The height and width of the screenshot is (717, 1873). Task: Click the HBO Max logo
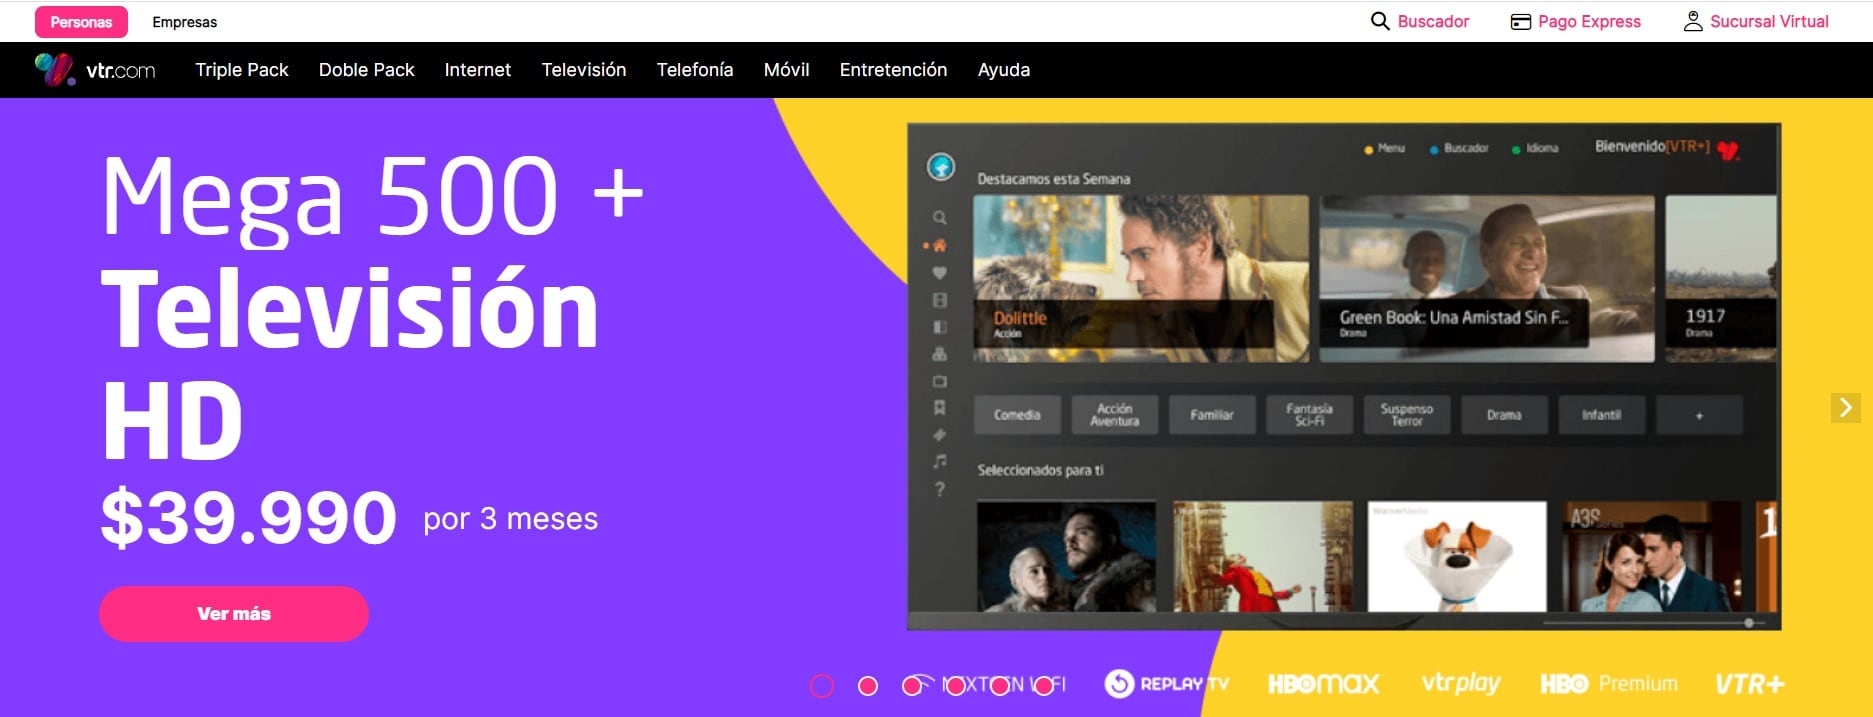click(x=1323, y=684)
